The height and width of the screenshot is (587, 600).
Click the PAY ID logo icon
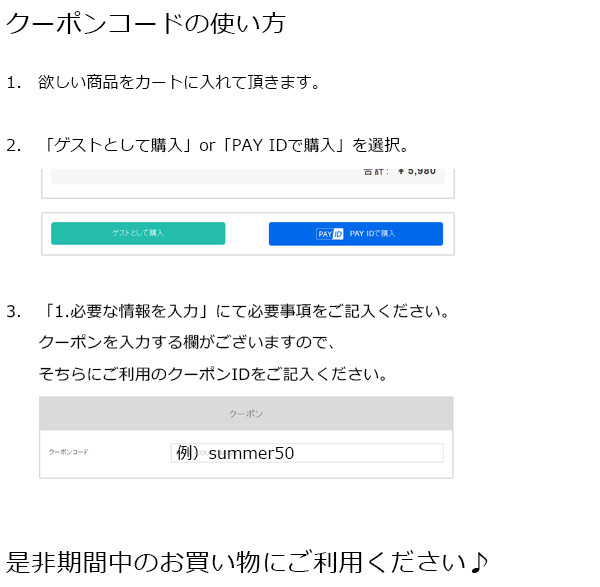(x=330, y=234)
